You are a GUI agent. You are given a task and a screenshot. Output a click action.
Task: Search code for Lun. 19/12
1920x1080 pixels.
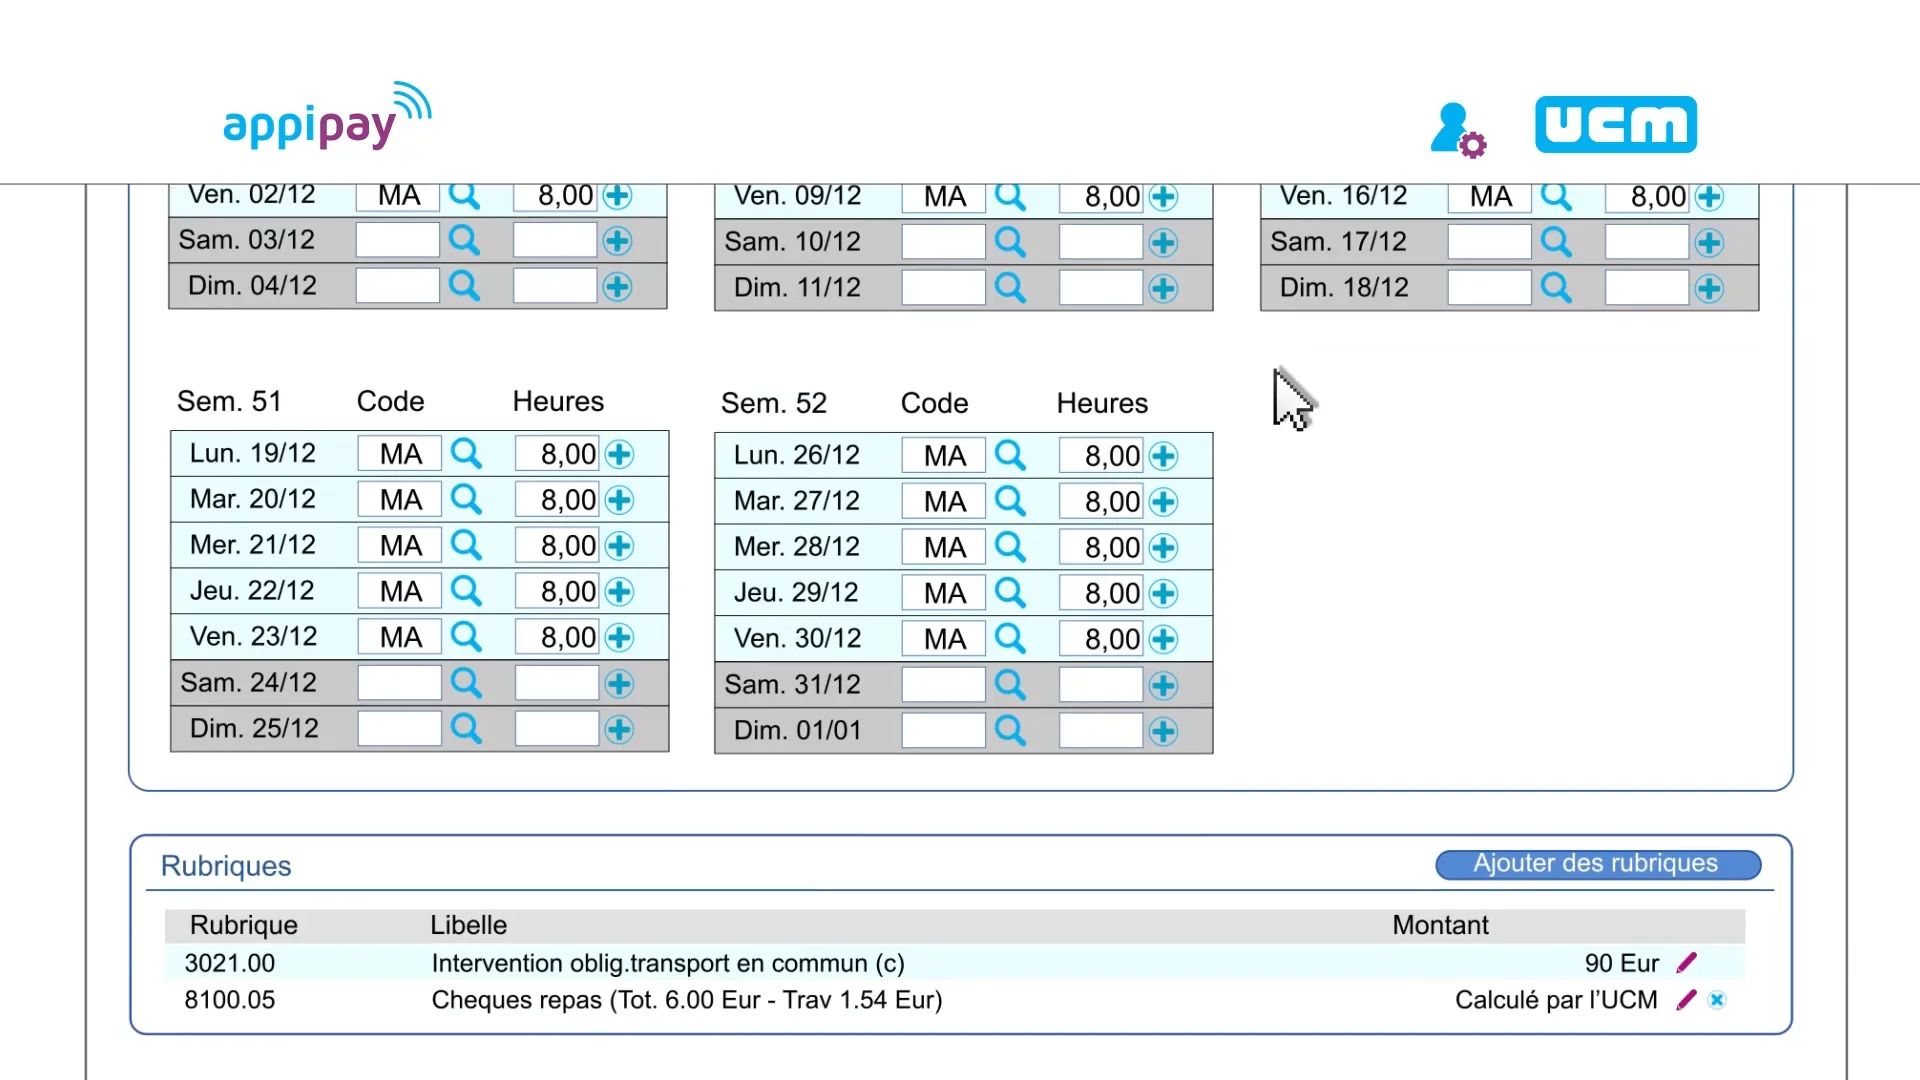click(x=466, y=454)
